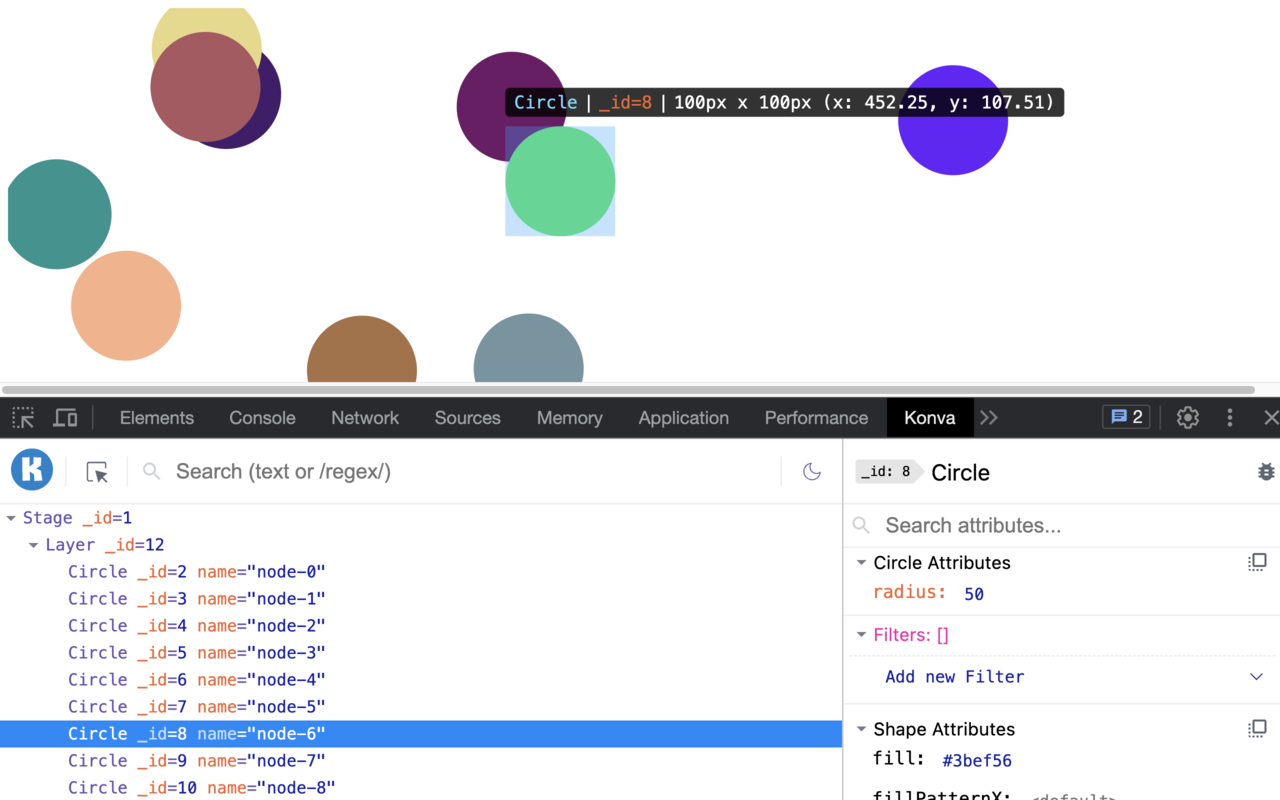
Task: Click the Add new Filter link
Action: coord(955,677)
